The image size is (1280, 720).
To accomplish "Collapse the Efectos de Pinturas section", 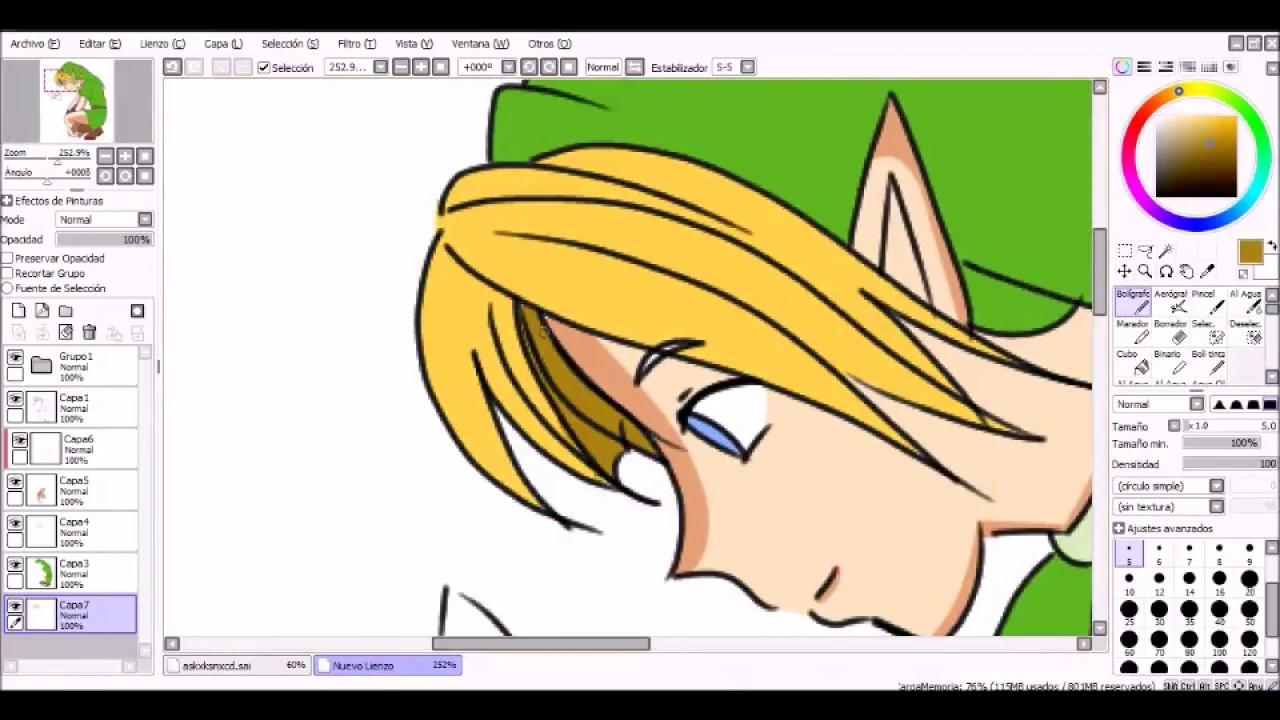I will coord(7,201).
